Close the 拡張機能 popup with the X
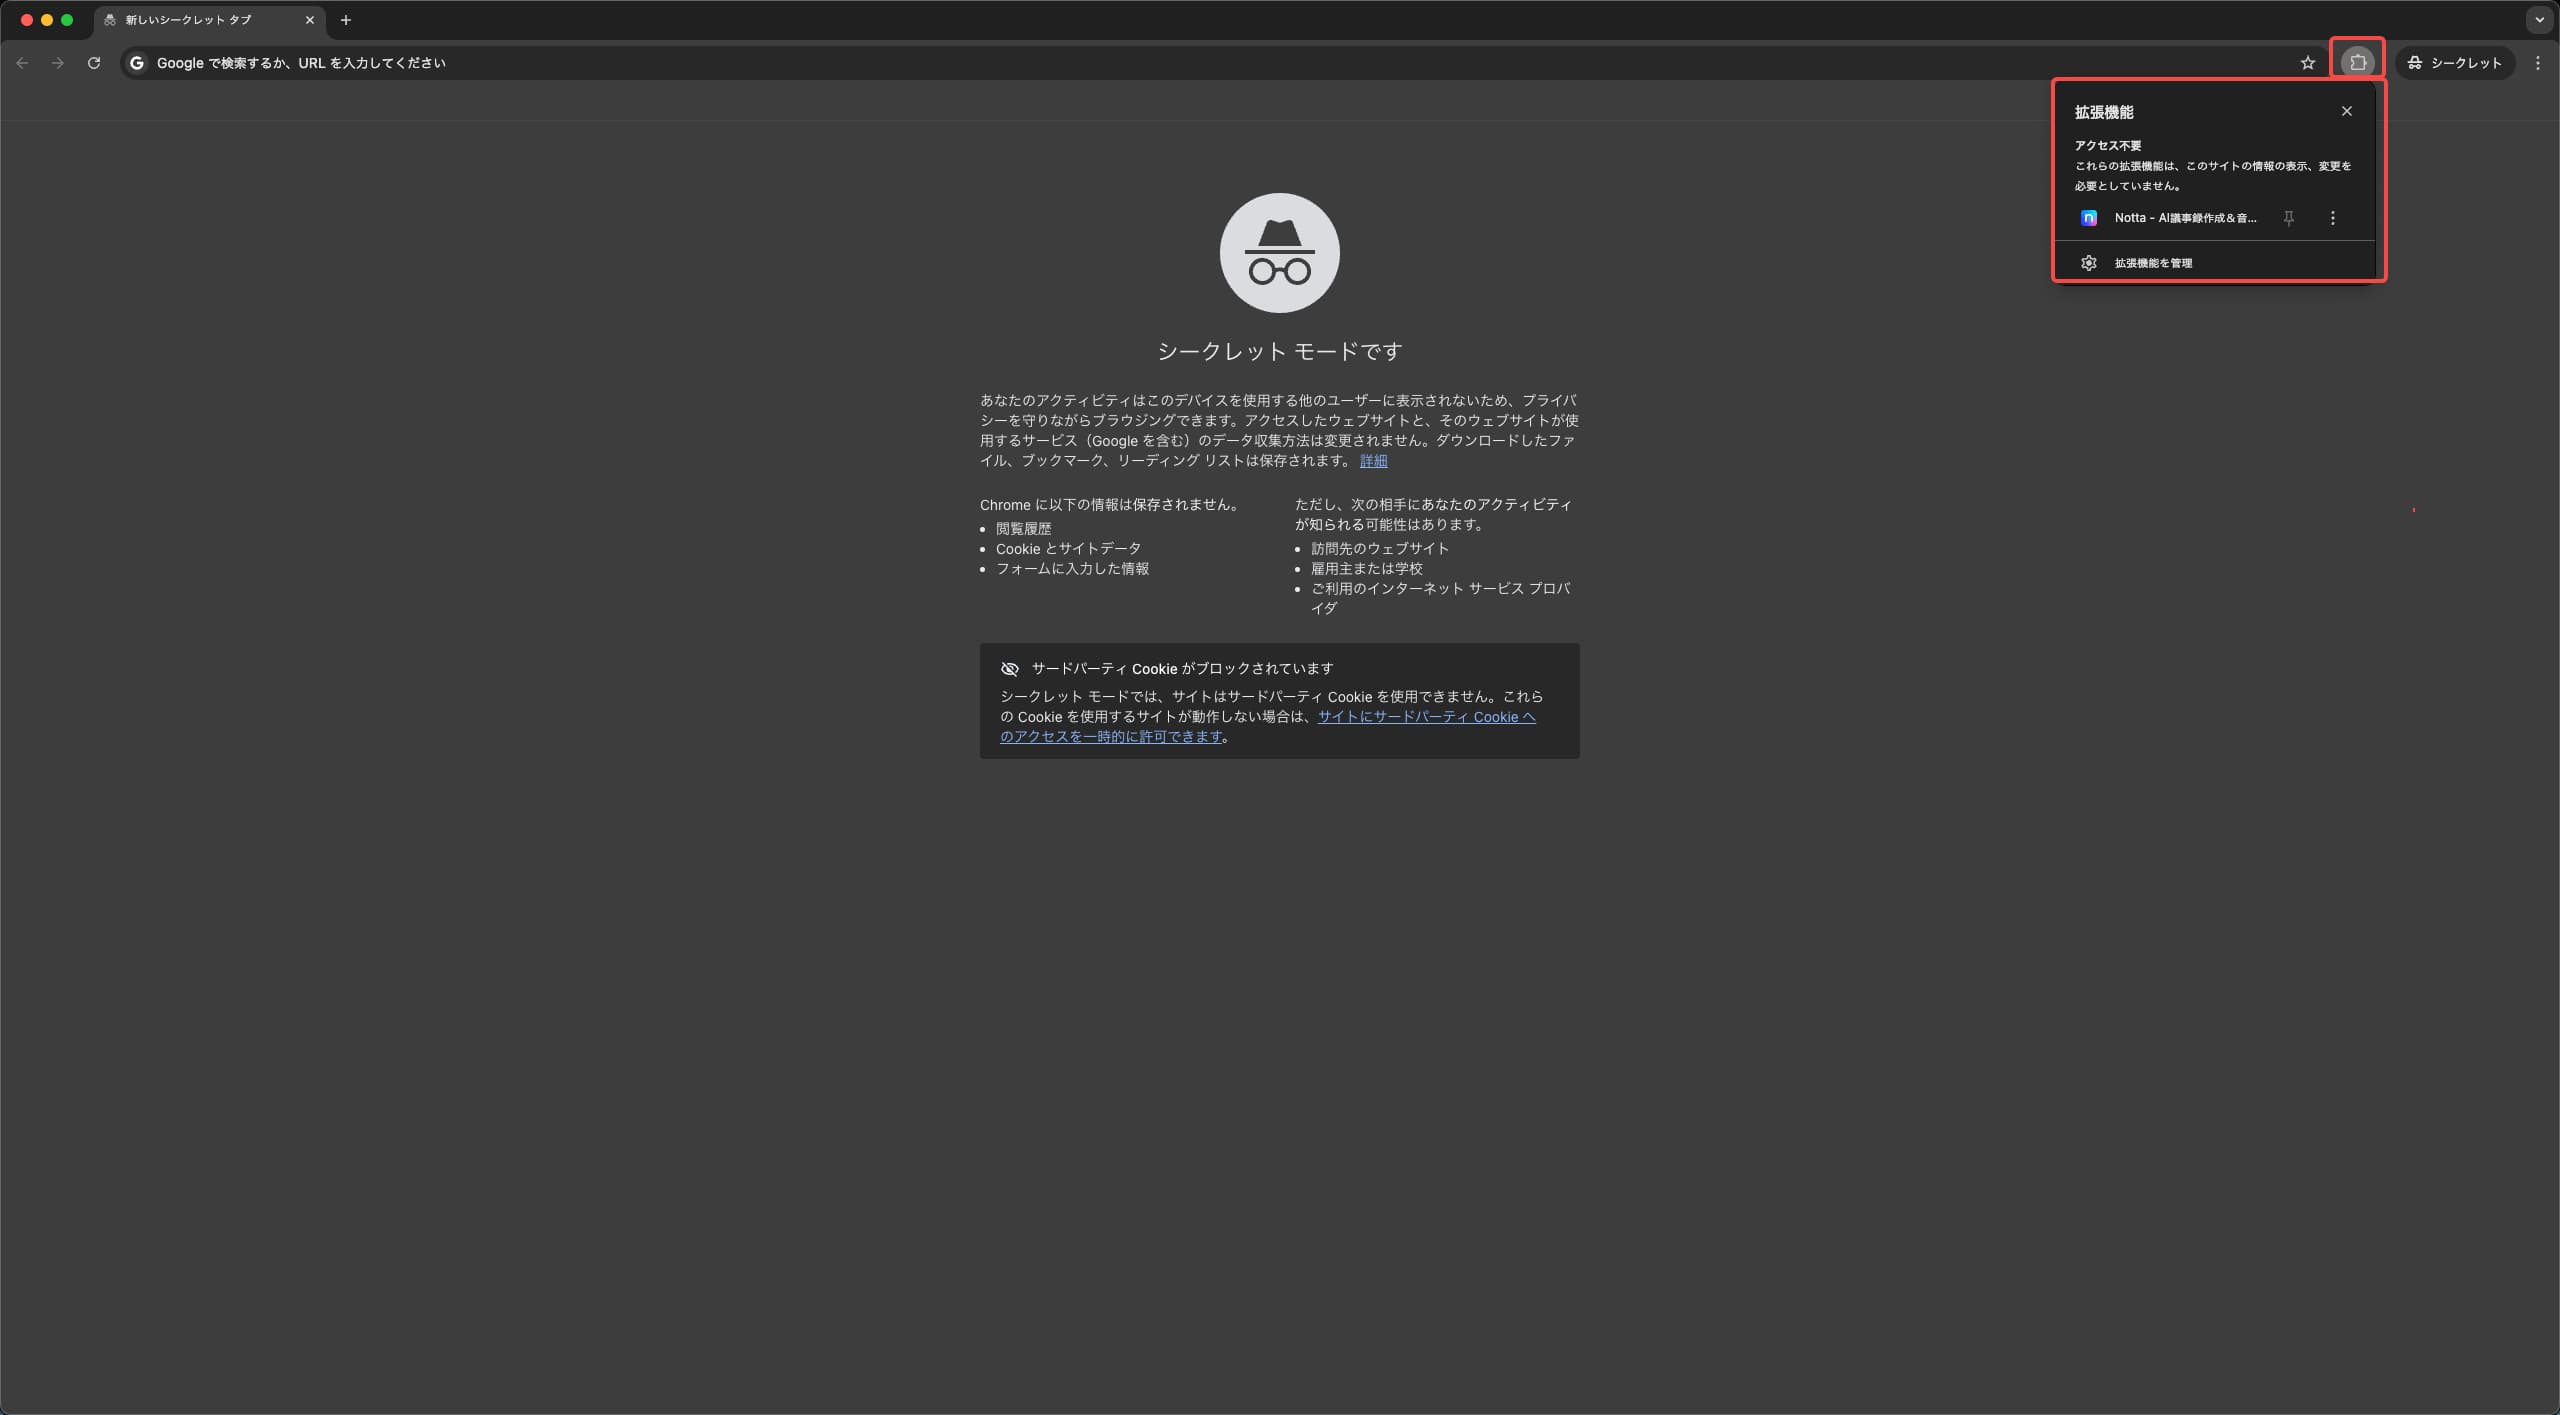 pos(2345,111)
